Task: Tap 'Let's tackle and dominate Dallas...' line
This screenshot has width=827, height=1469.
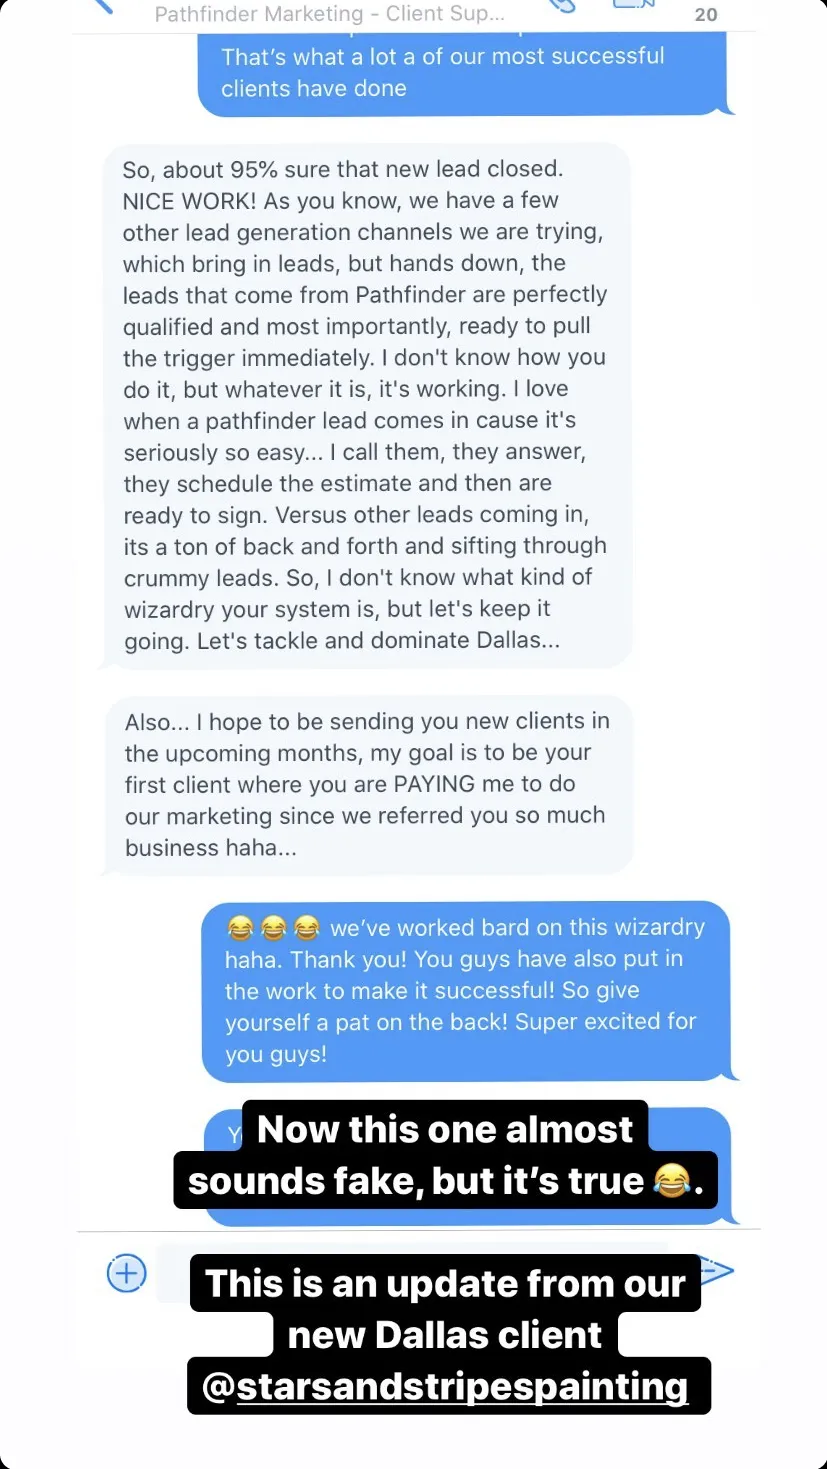Action: 342,640
